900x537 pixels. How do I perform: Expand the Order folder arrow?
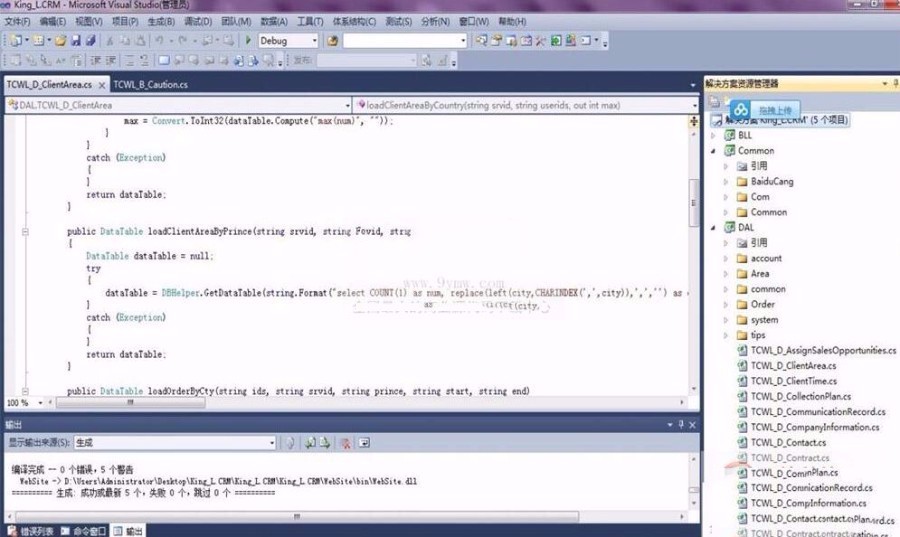(x=726, y=305)
